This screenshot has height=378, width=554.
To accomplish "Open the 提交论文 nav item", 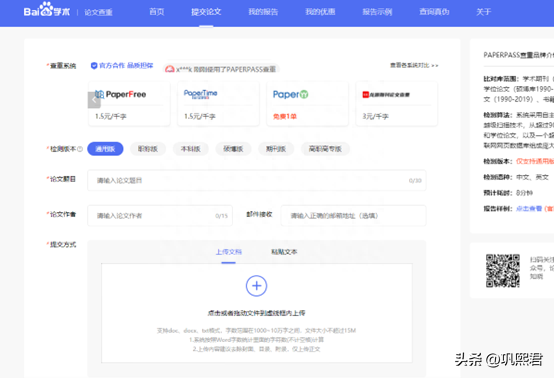I will [206, 12].
